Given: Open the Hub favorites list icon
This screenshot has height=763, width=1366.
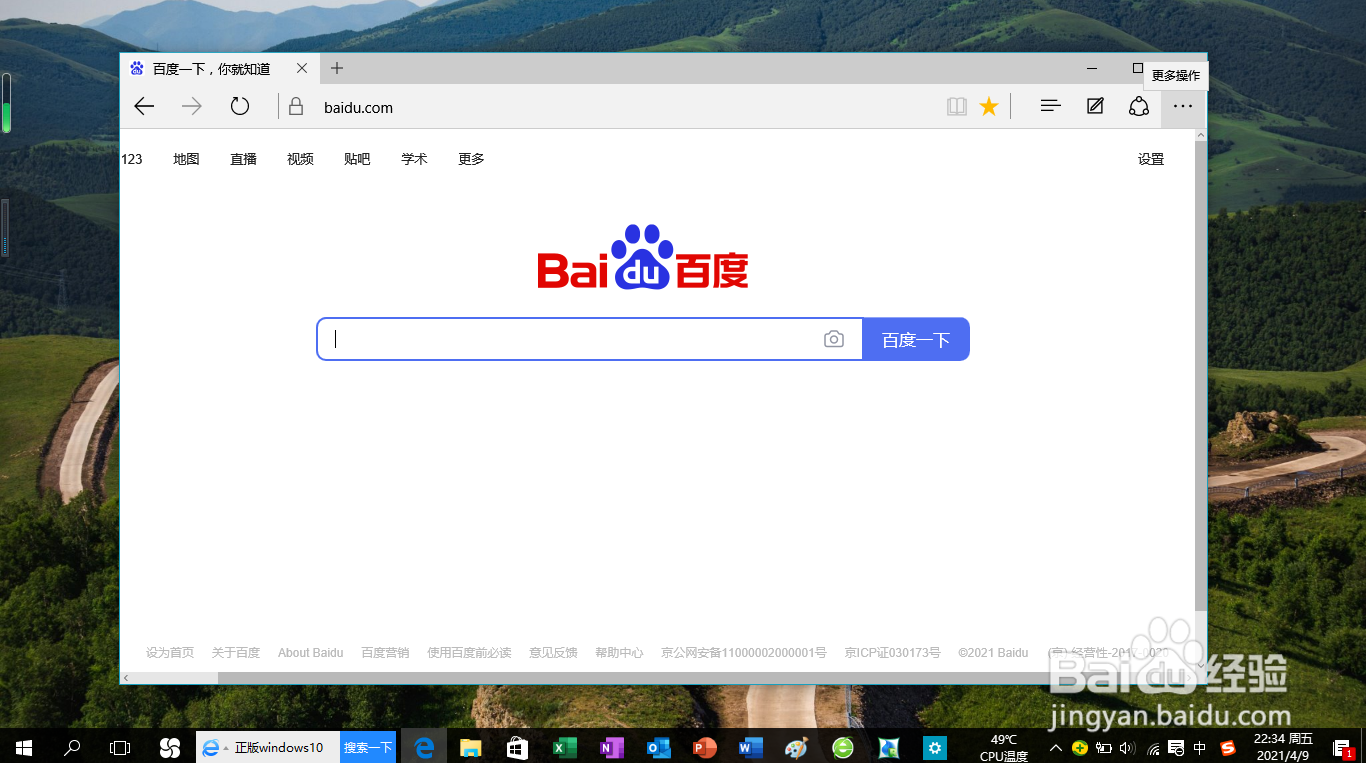Looking at the screenshot, I should coord(1050,106).
